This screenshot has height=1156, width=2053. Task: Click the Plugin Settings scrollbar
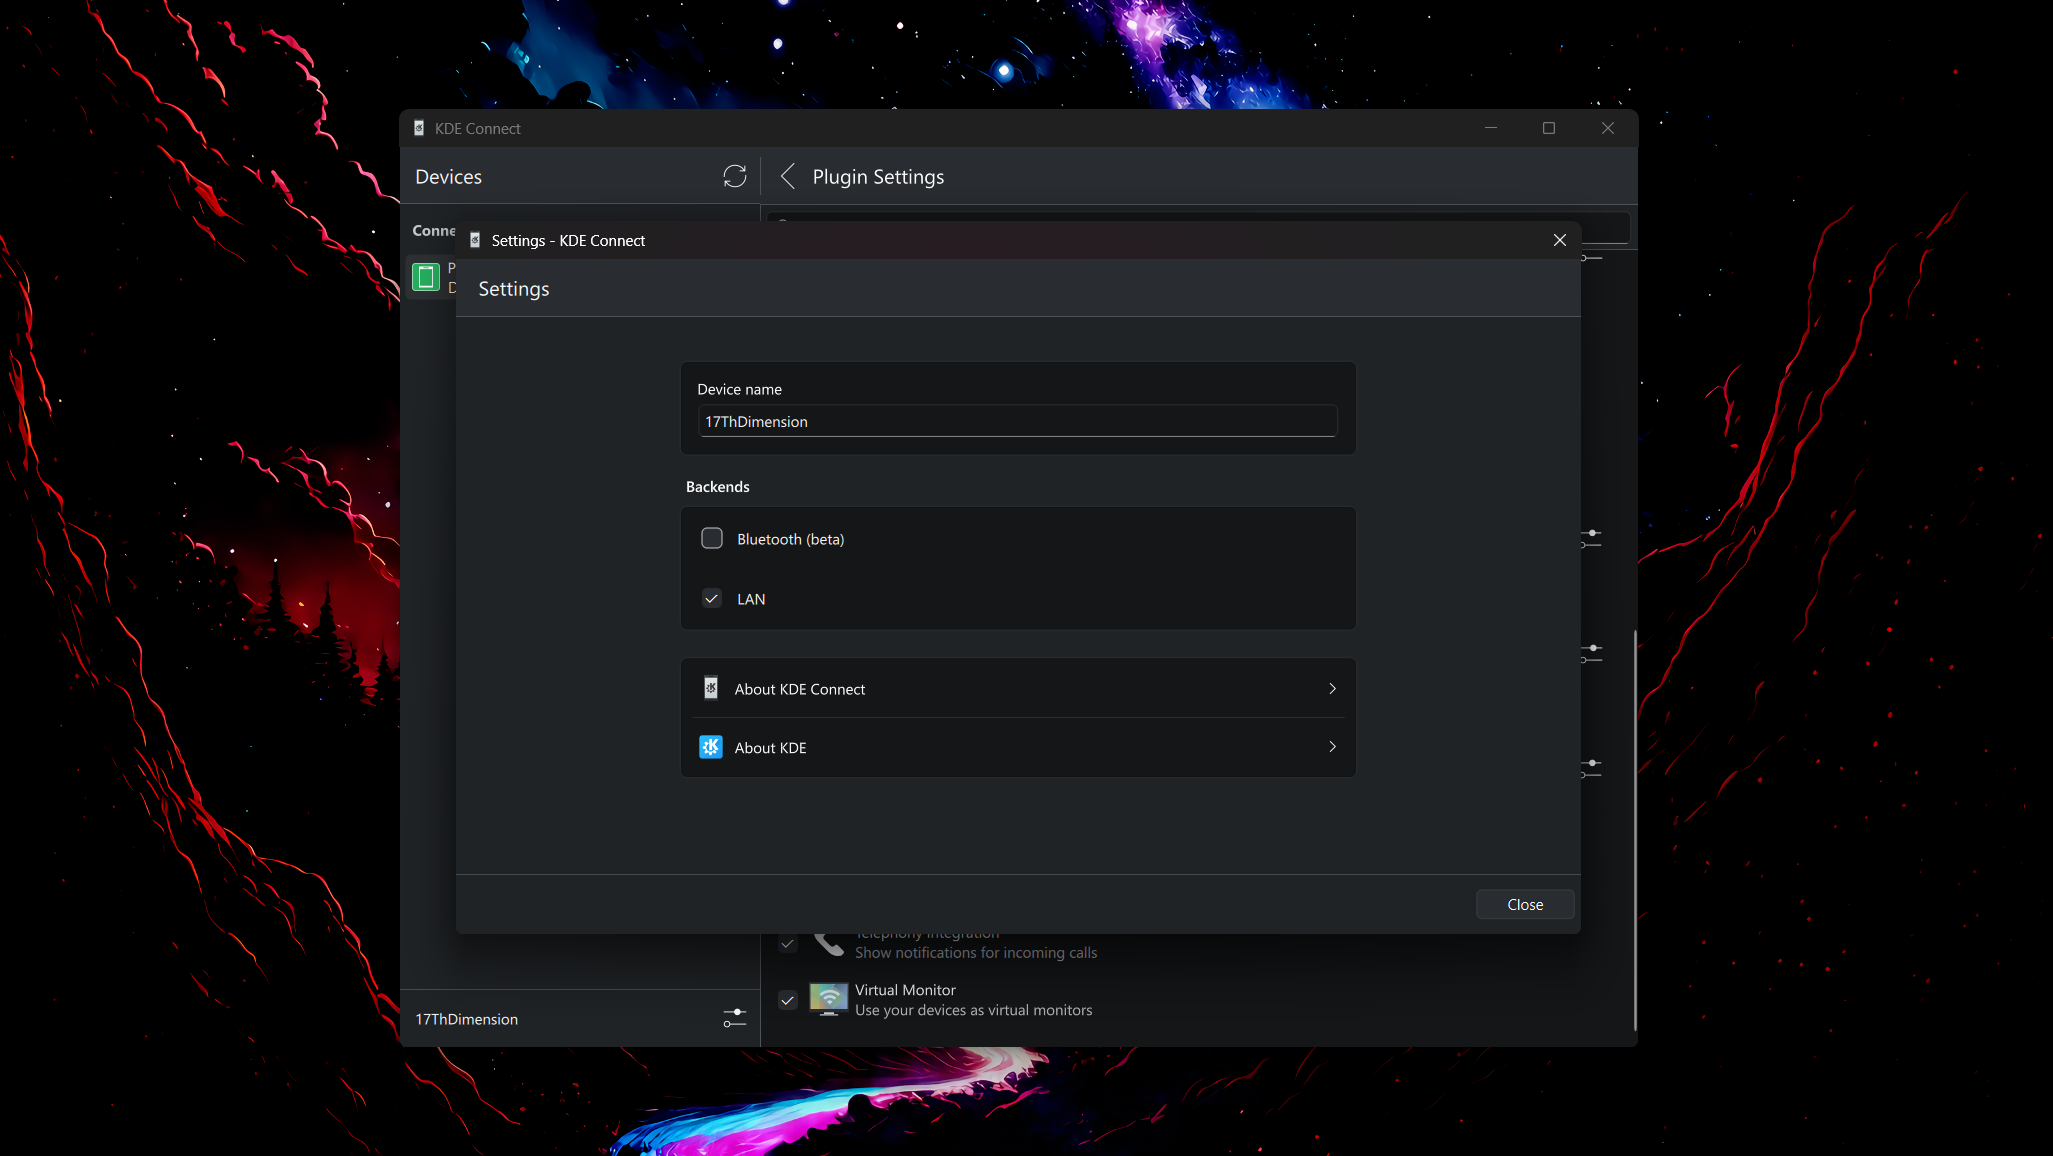point(1635,830)
